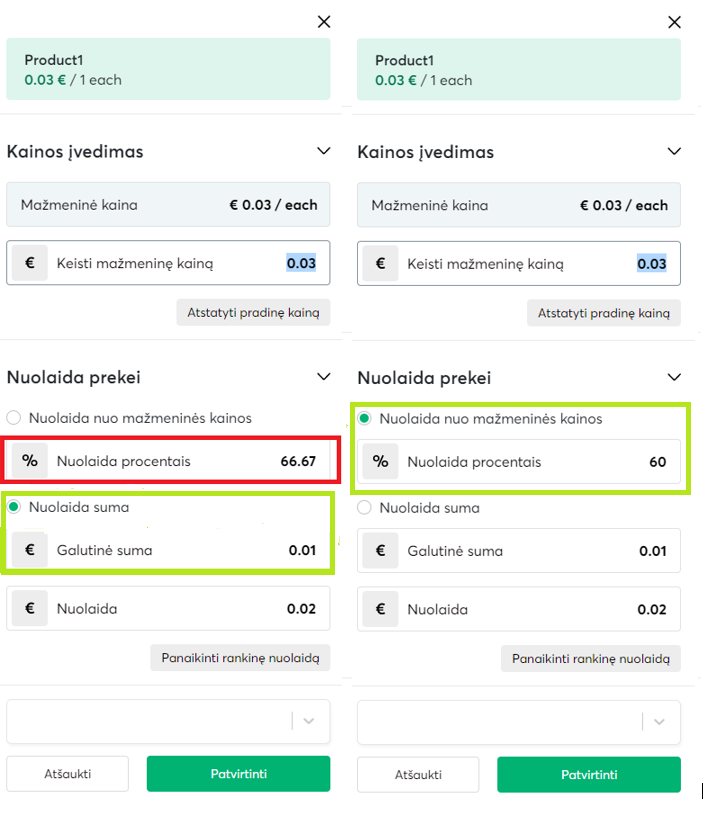Click the percent icon in the left panel
This screenshot has height=816, width=705.
[x=30, y=462]
